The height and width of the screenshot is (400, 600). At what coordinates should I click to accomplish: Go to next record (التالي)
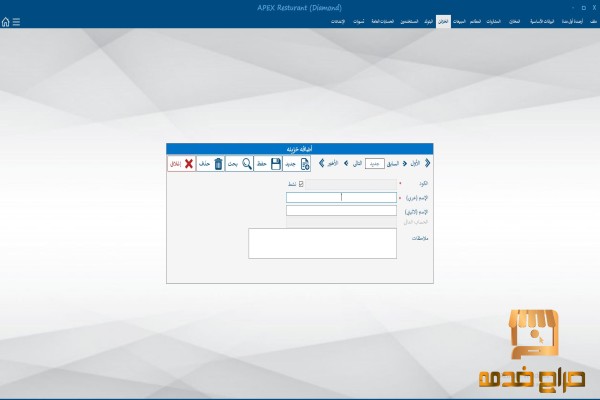coord(357,163)
